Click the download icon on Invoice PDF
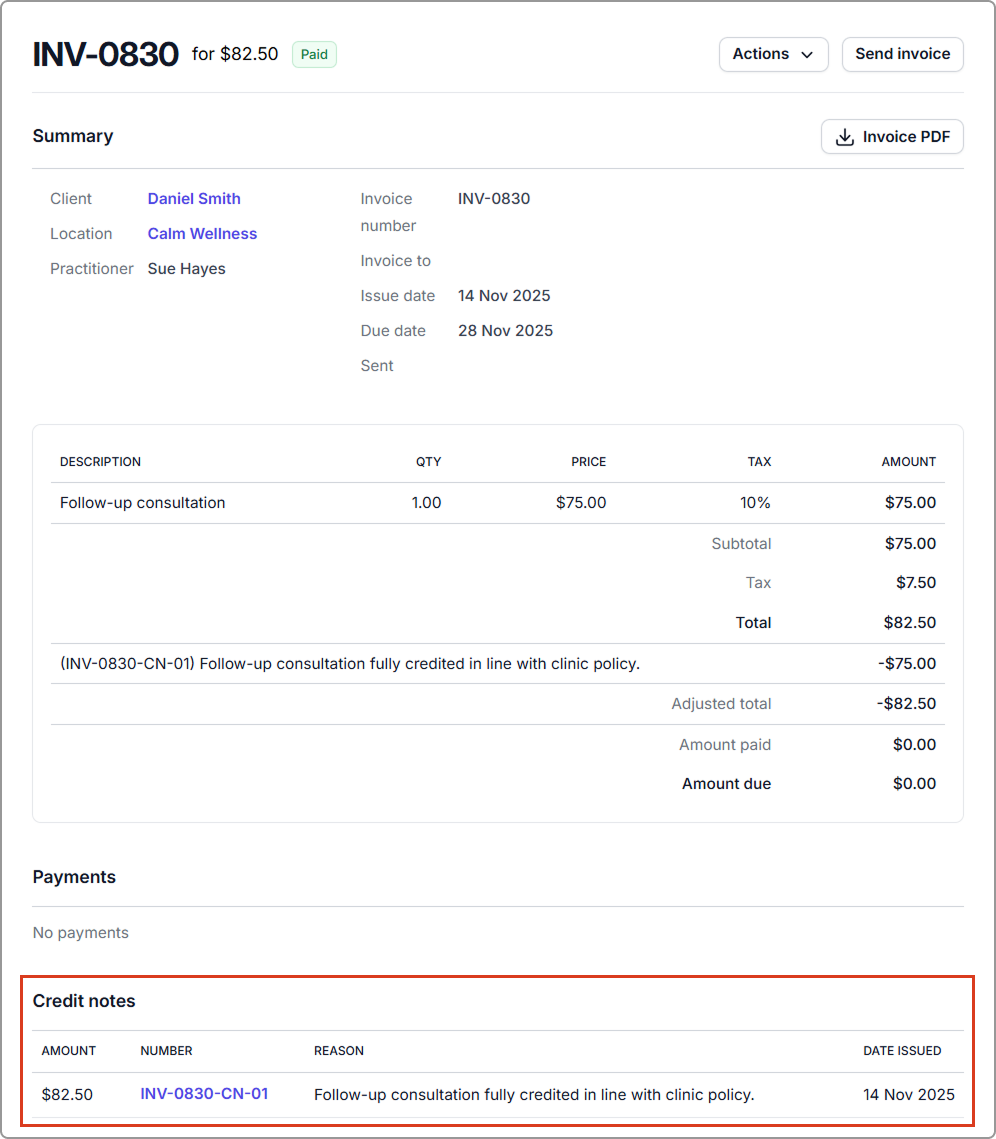This screenshot has height=1139, width=996. coord(845,137)
